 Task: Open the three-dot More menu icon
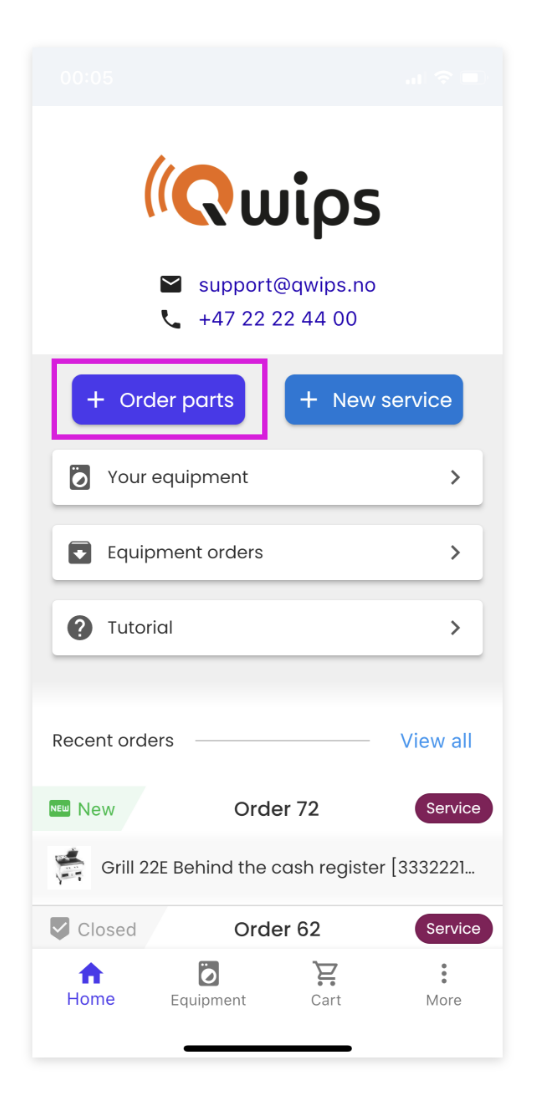444,973
